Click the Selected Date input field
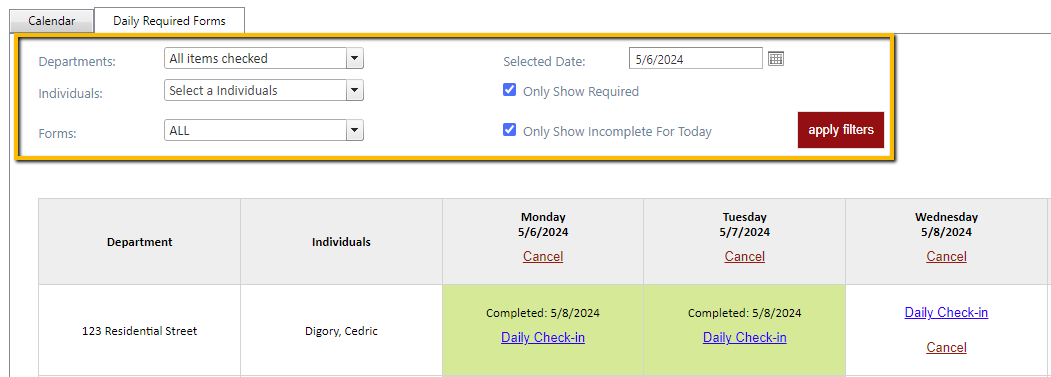 click(x=696, y=58)
